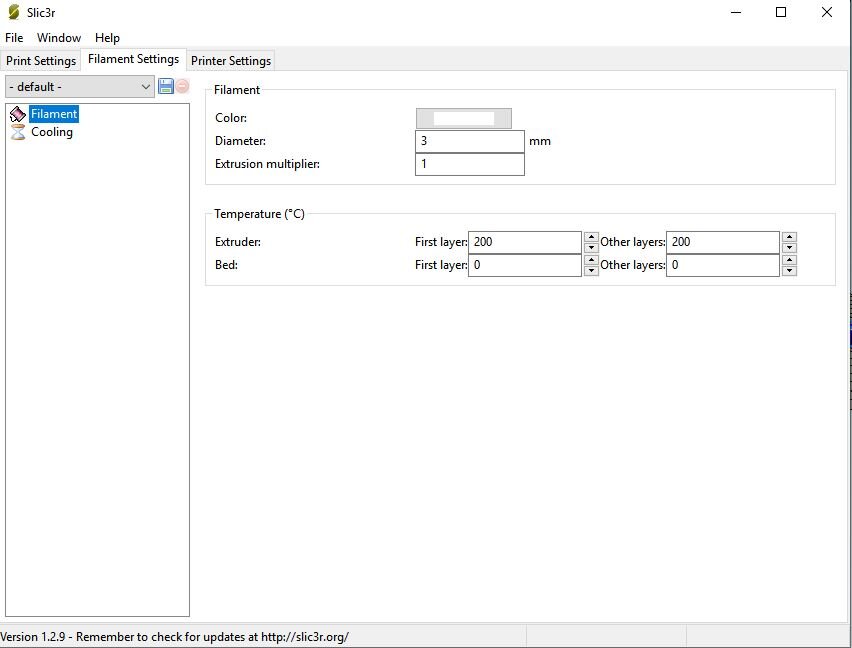Viewport: 852px width, 648px height.
Task: Click the 'Extruder:' row label
Action: pyautogui.click(x=238, y=242)
